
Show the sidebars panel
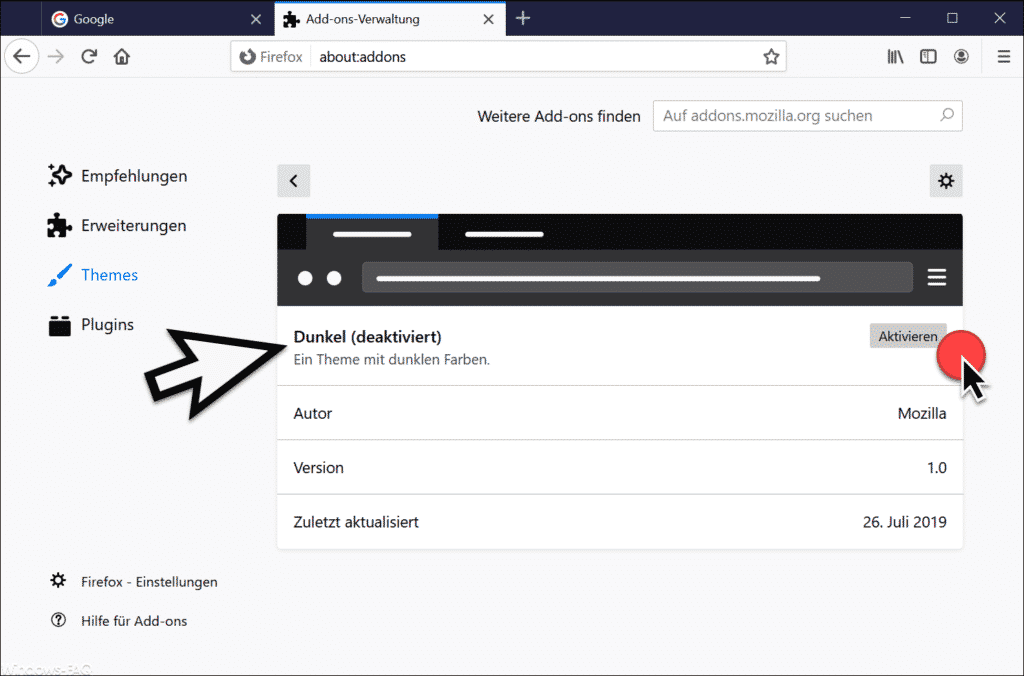(928, 57)
